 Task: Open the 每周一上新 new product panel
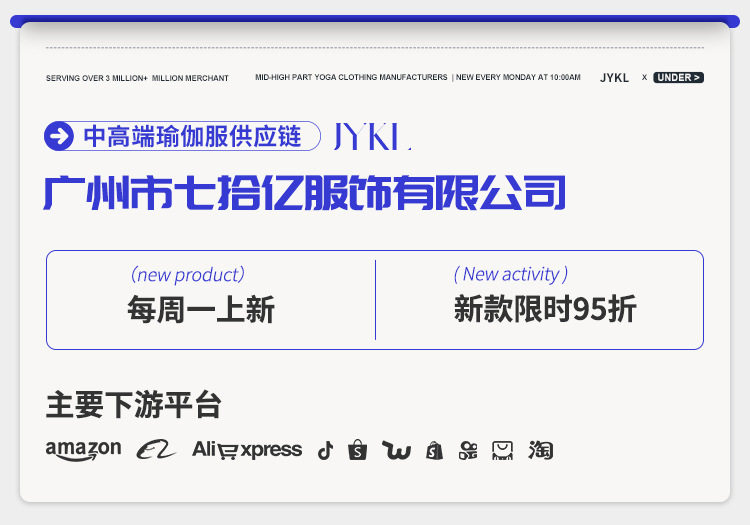(x=211, y=300)
